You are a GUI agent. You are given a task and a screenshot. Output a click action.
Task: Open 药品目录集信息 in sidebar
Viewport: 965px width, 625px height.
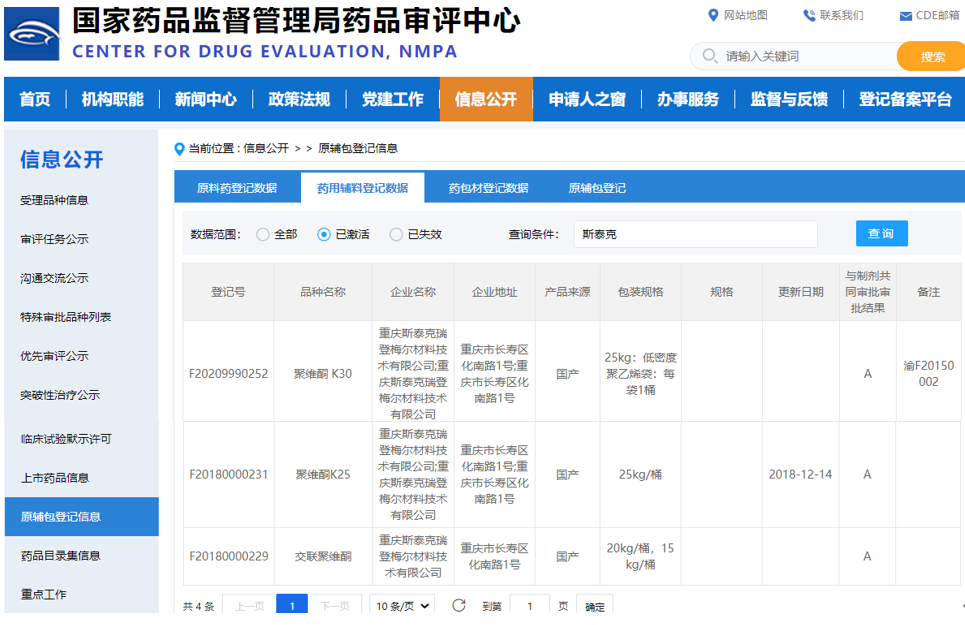pos(60,555)
